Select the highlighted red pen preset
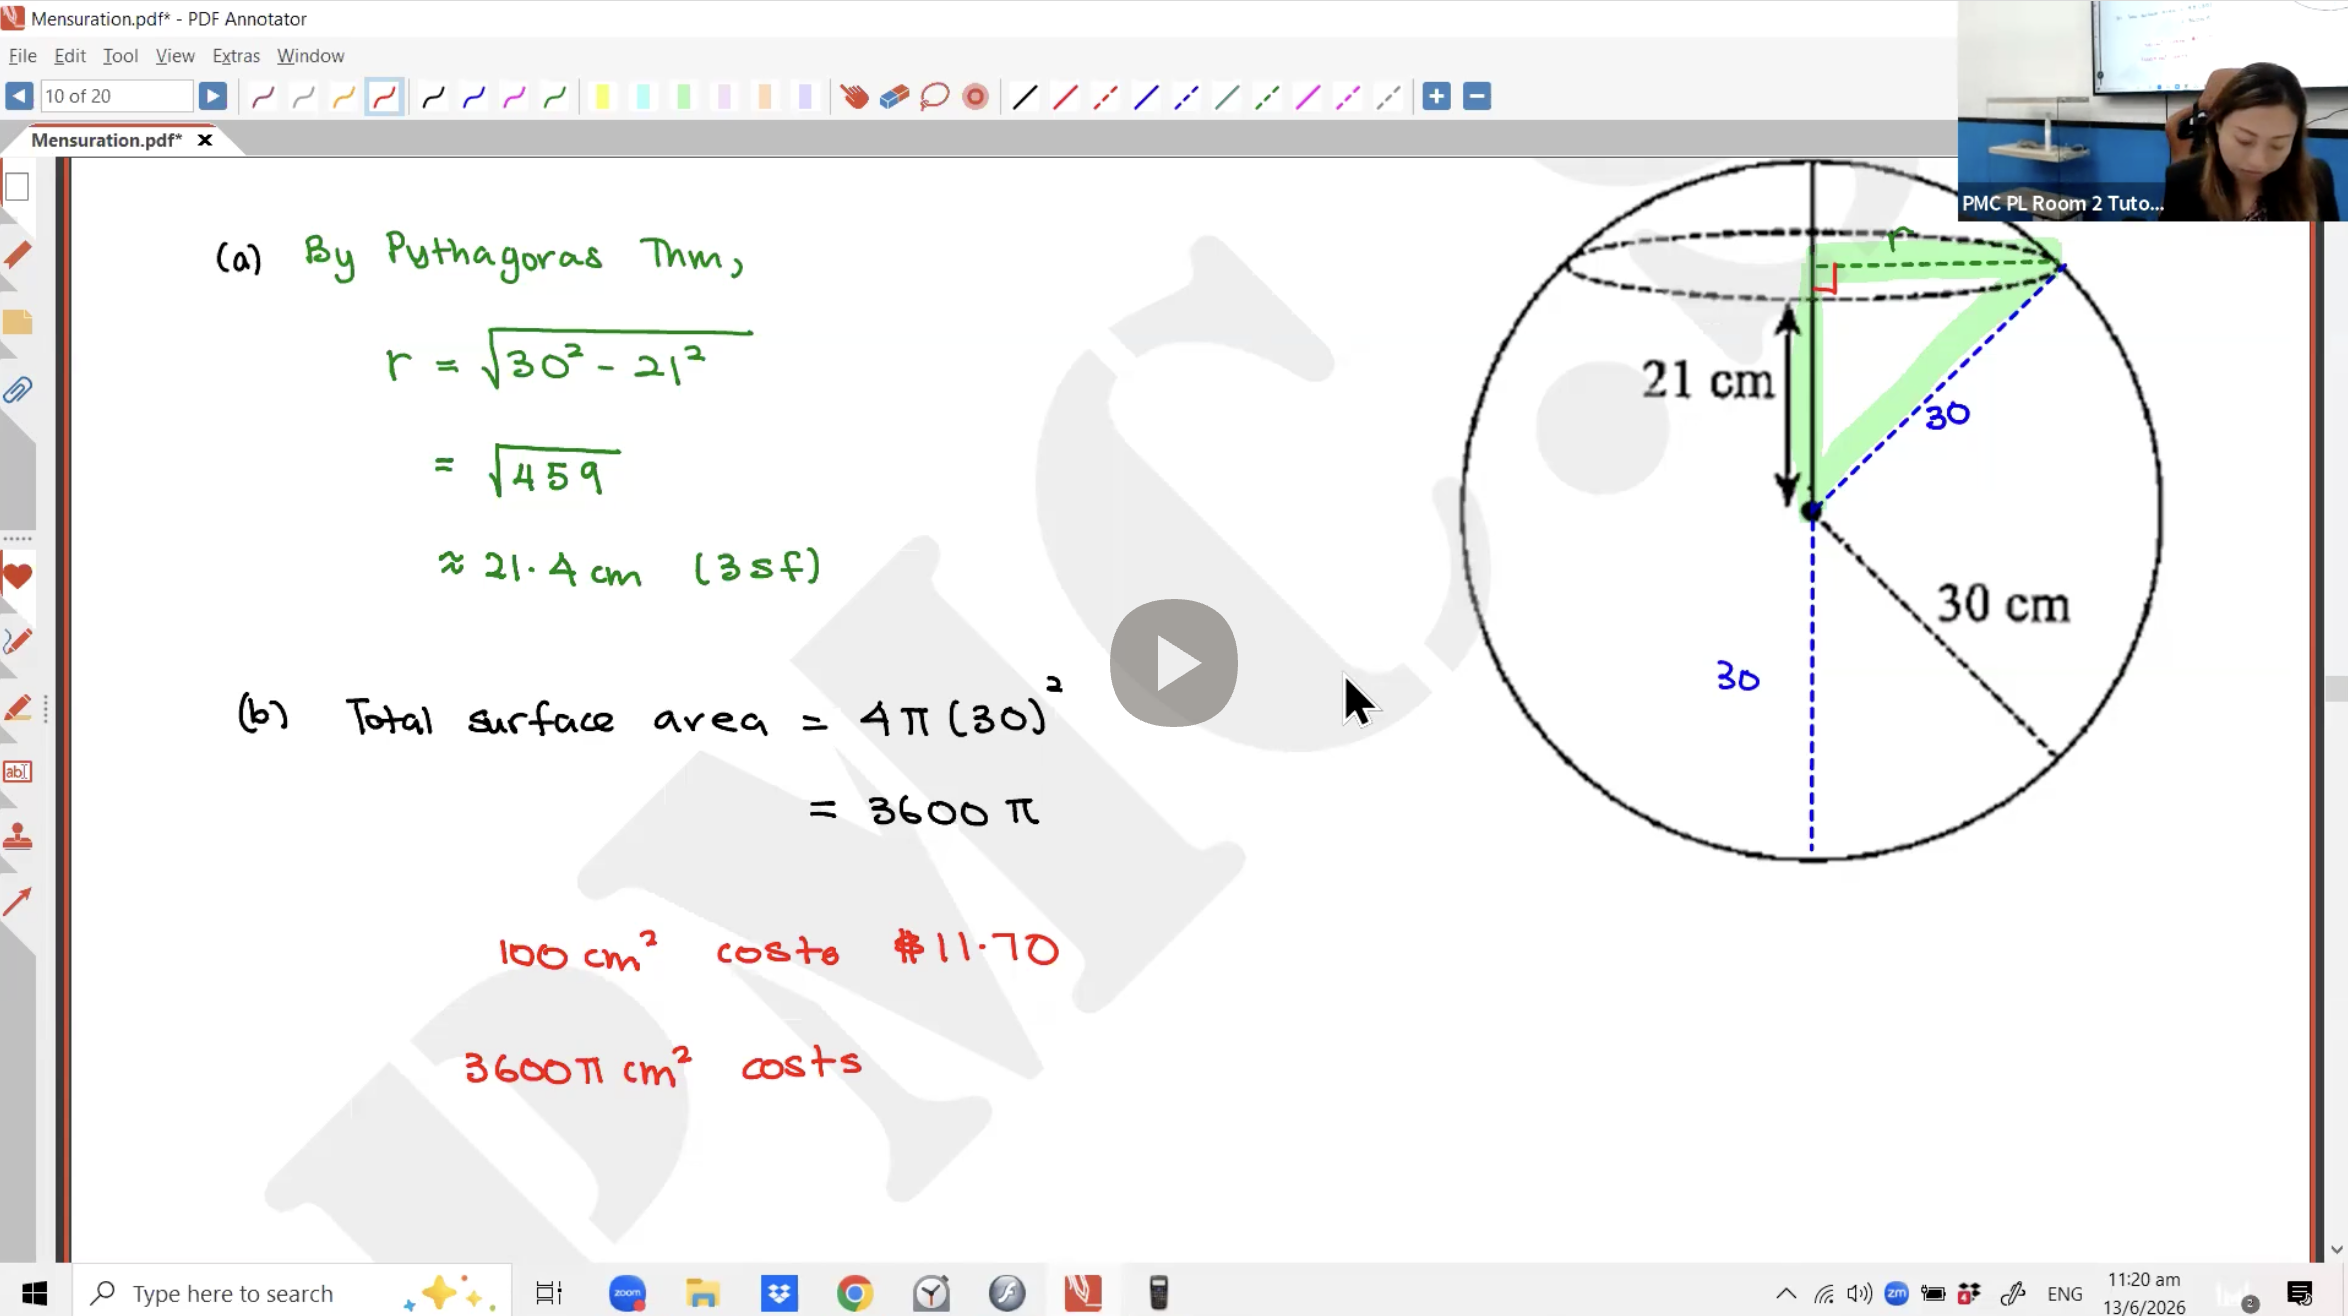 click(x=384, y=96)
